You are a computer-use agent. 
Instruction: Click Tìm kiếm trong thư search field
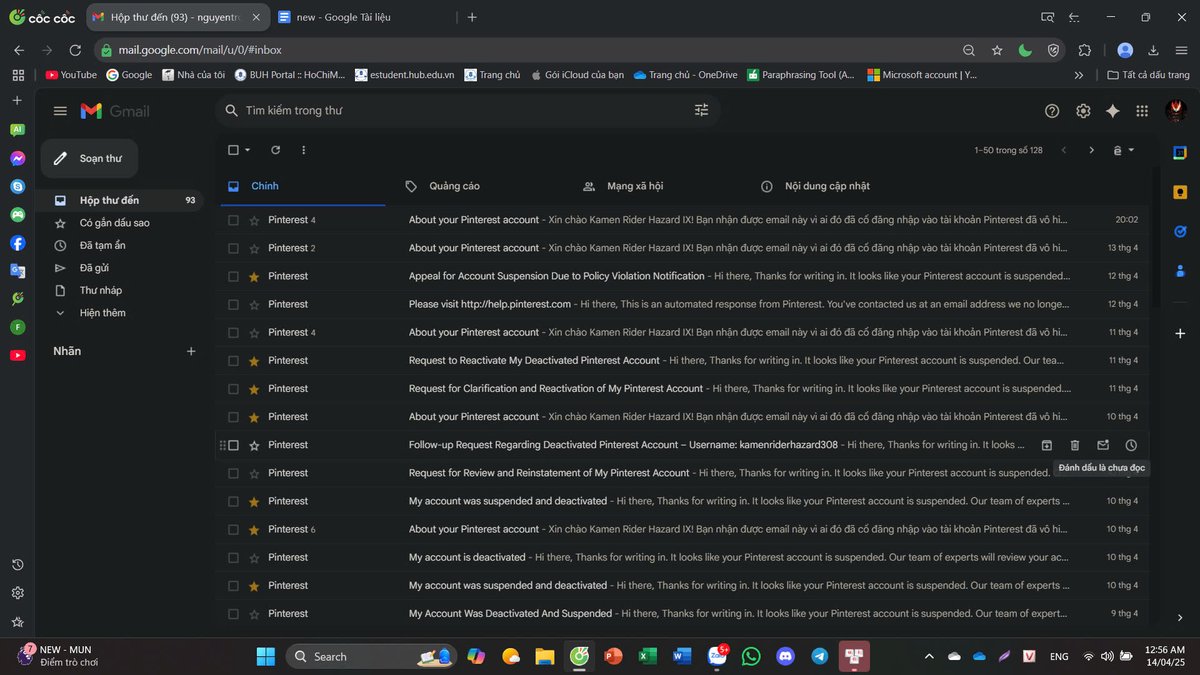point(467,110)
